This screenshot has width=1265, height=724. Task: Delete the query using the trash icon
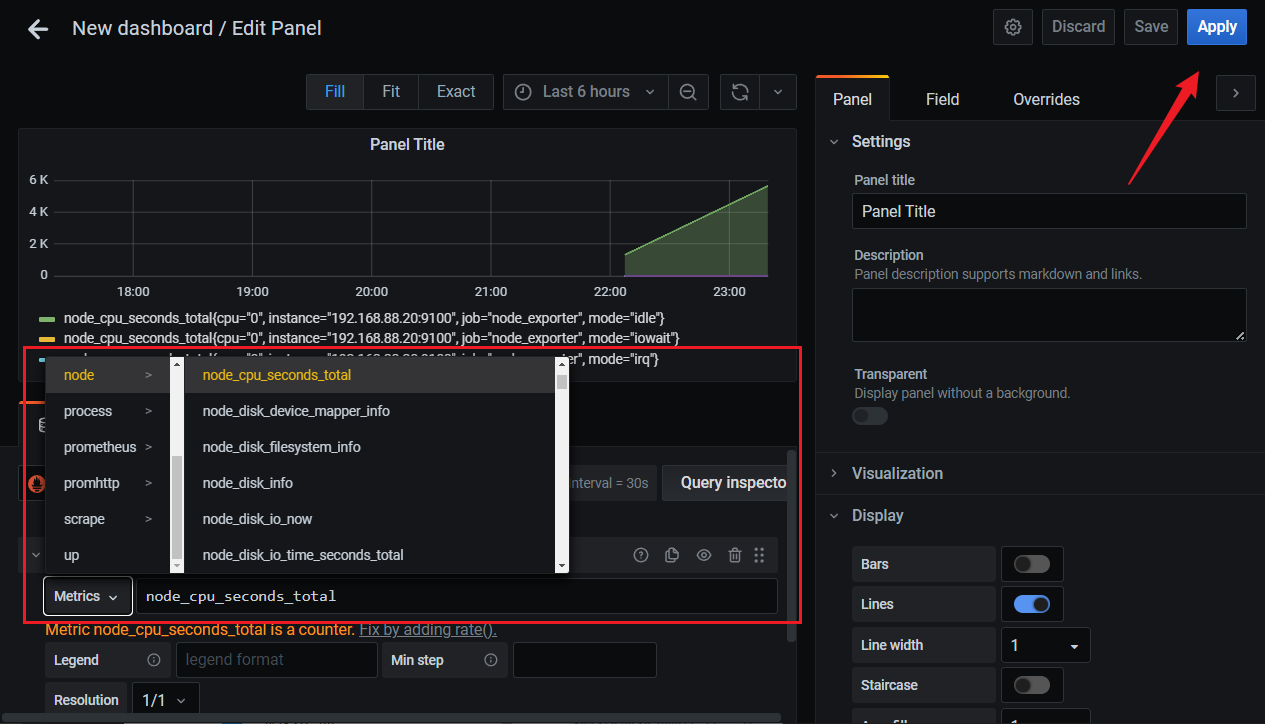735,555
